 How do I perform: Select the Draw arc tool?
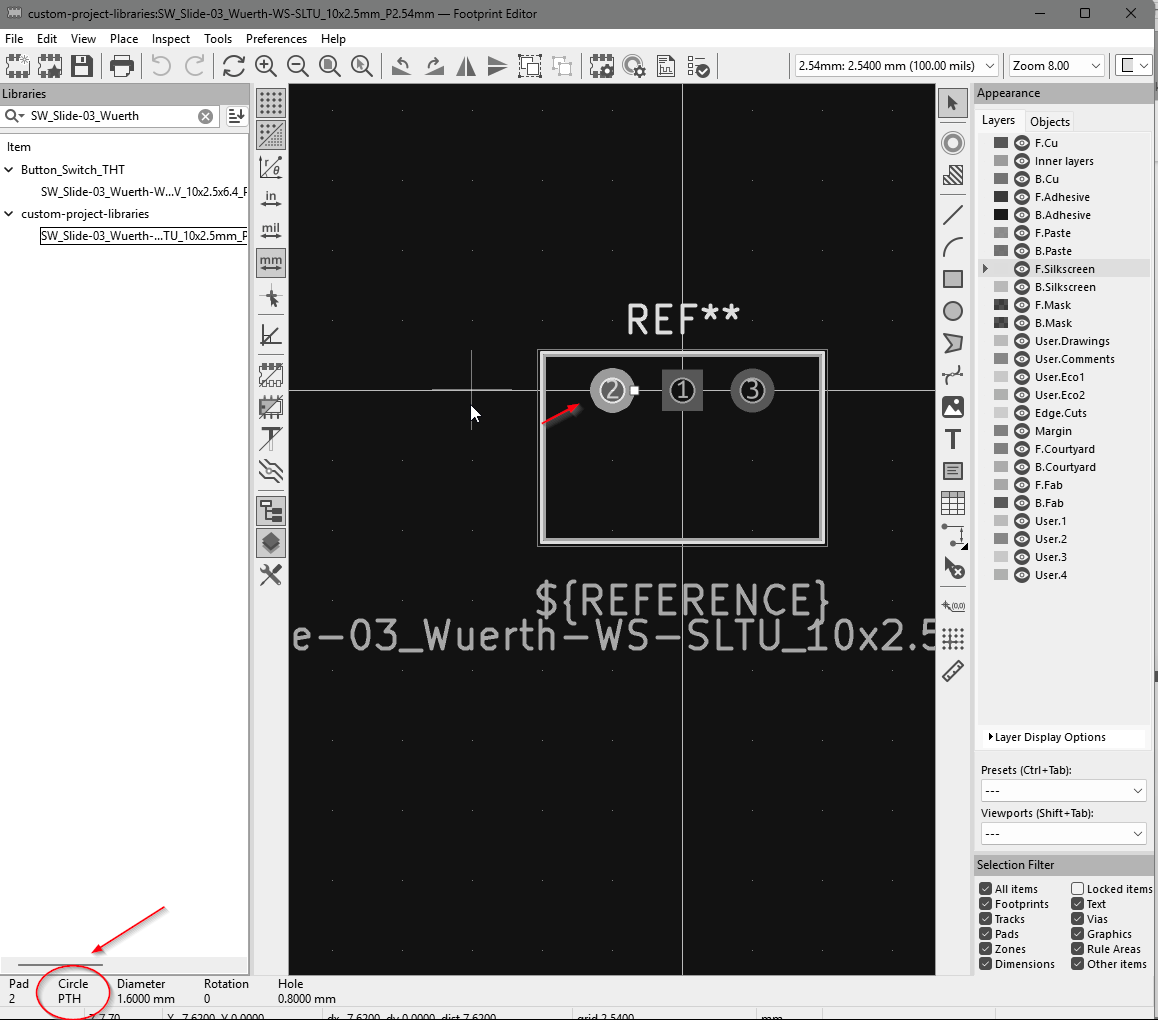[x=953, y=247]
